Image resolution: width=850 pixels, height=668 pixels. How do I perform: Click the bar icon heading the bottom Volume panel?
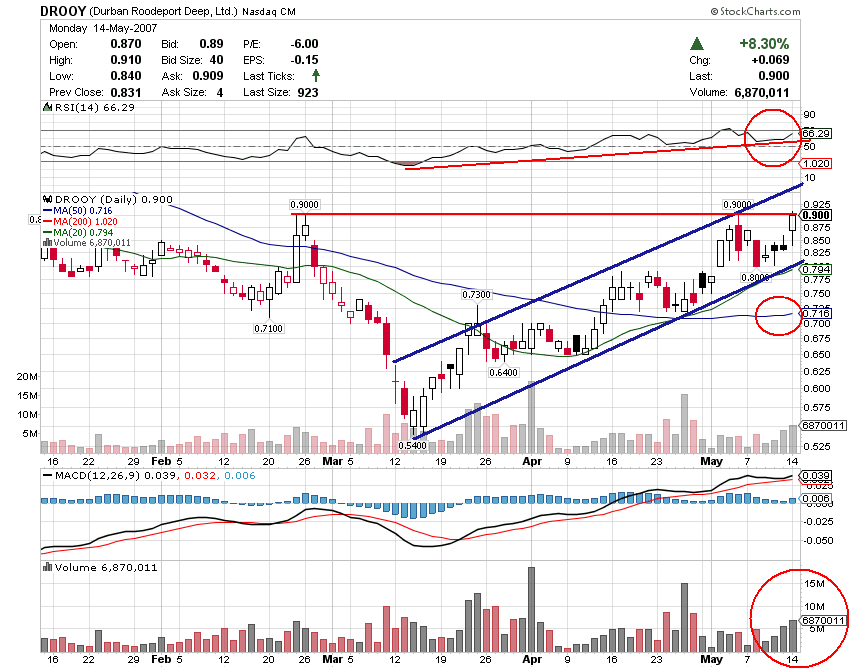pos(48,567)
